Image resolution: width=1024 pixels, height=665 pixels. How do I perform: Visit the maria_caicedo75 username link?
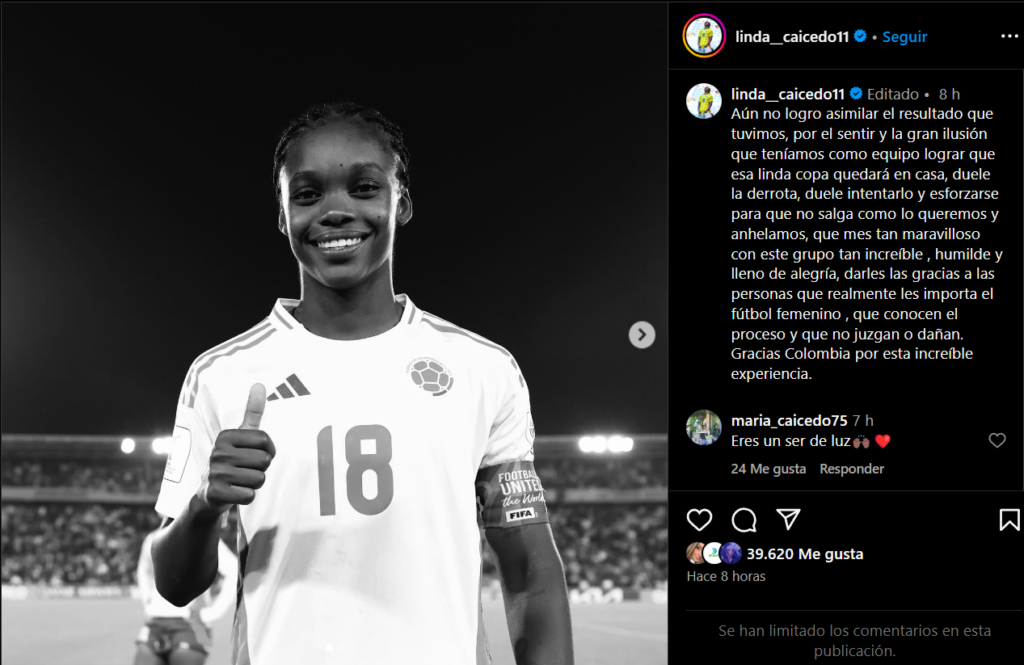tap(789, 420)
